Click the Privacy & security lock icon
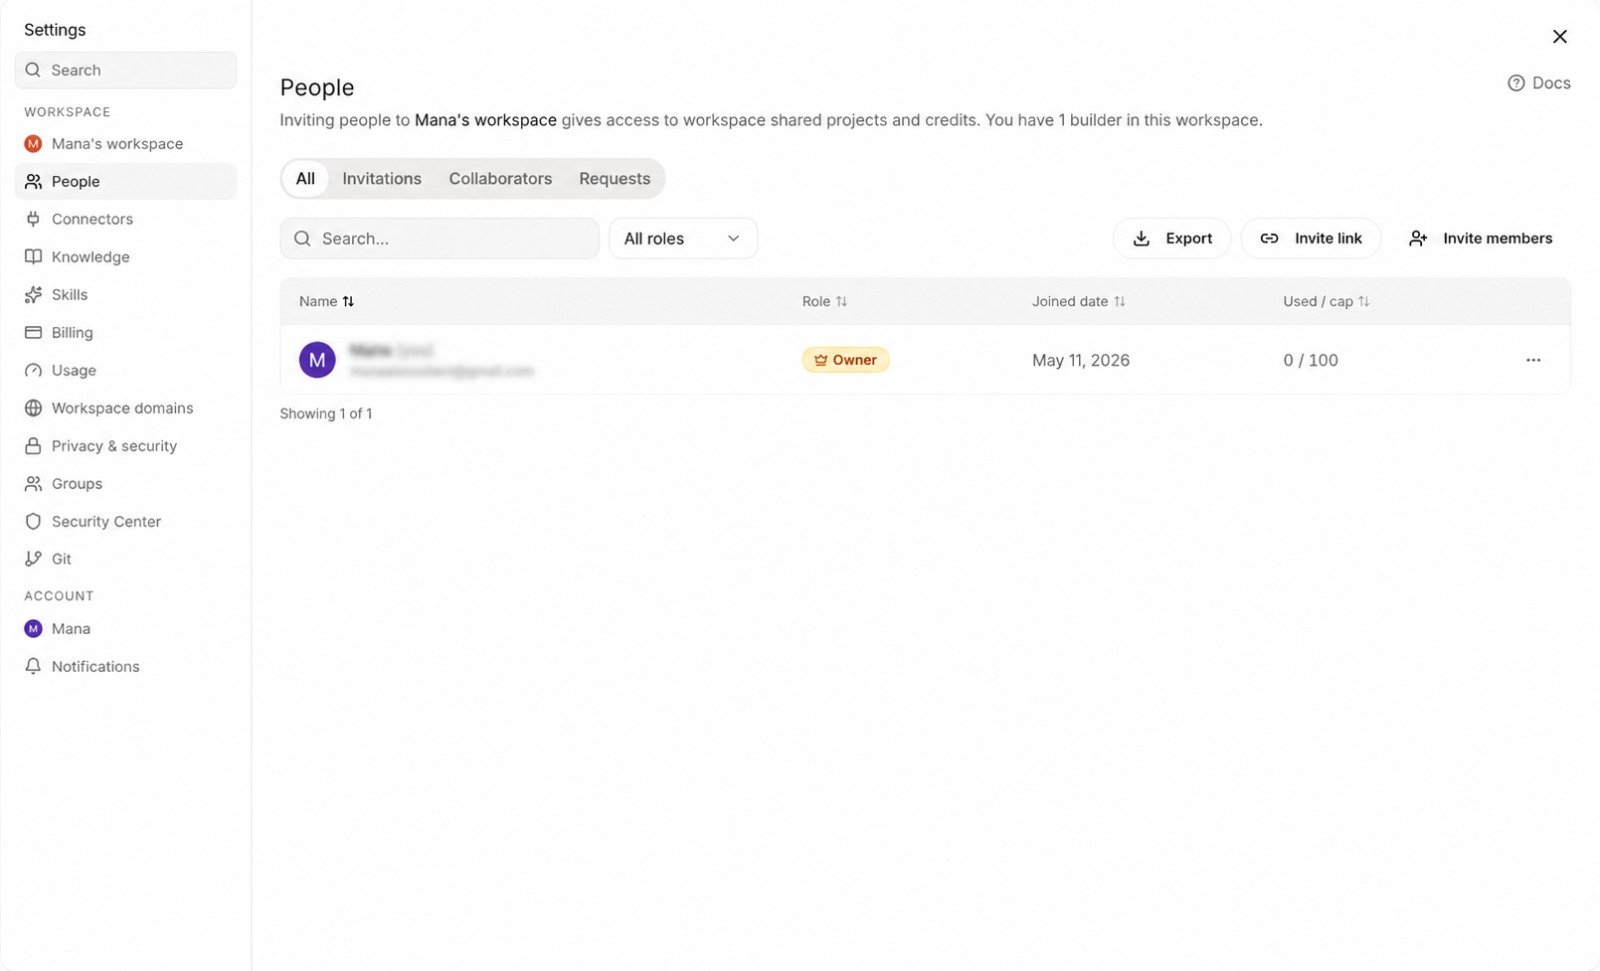 (33, 446)
